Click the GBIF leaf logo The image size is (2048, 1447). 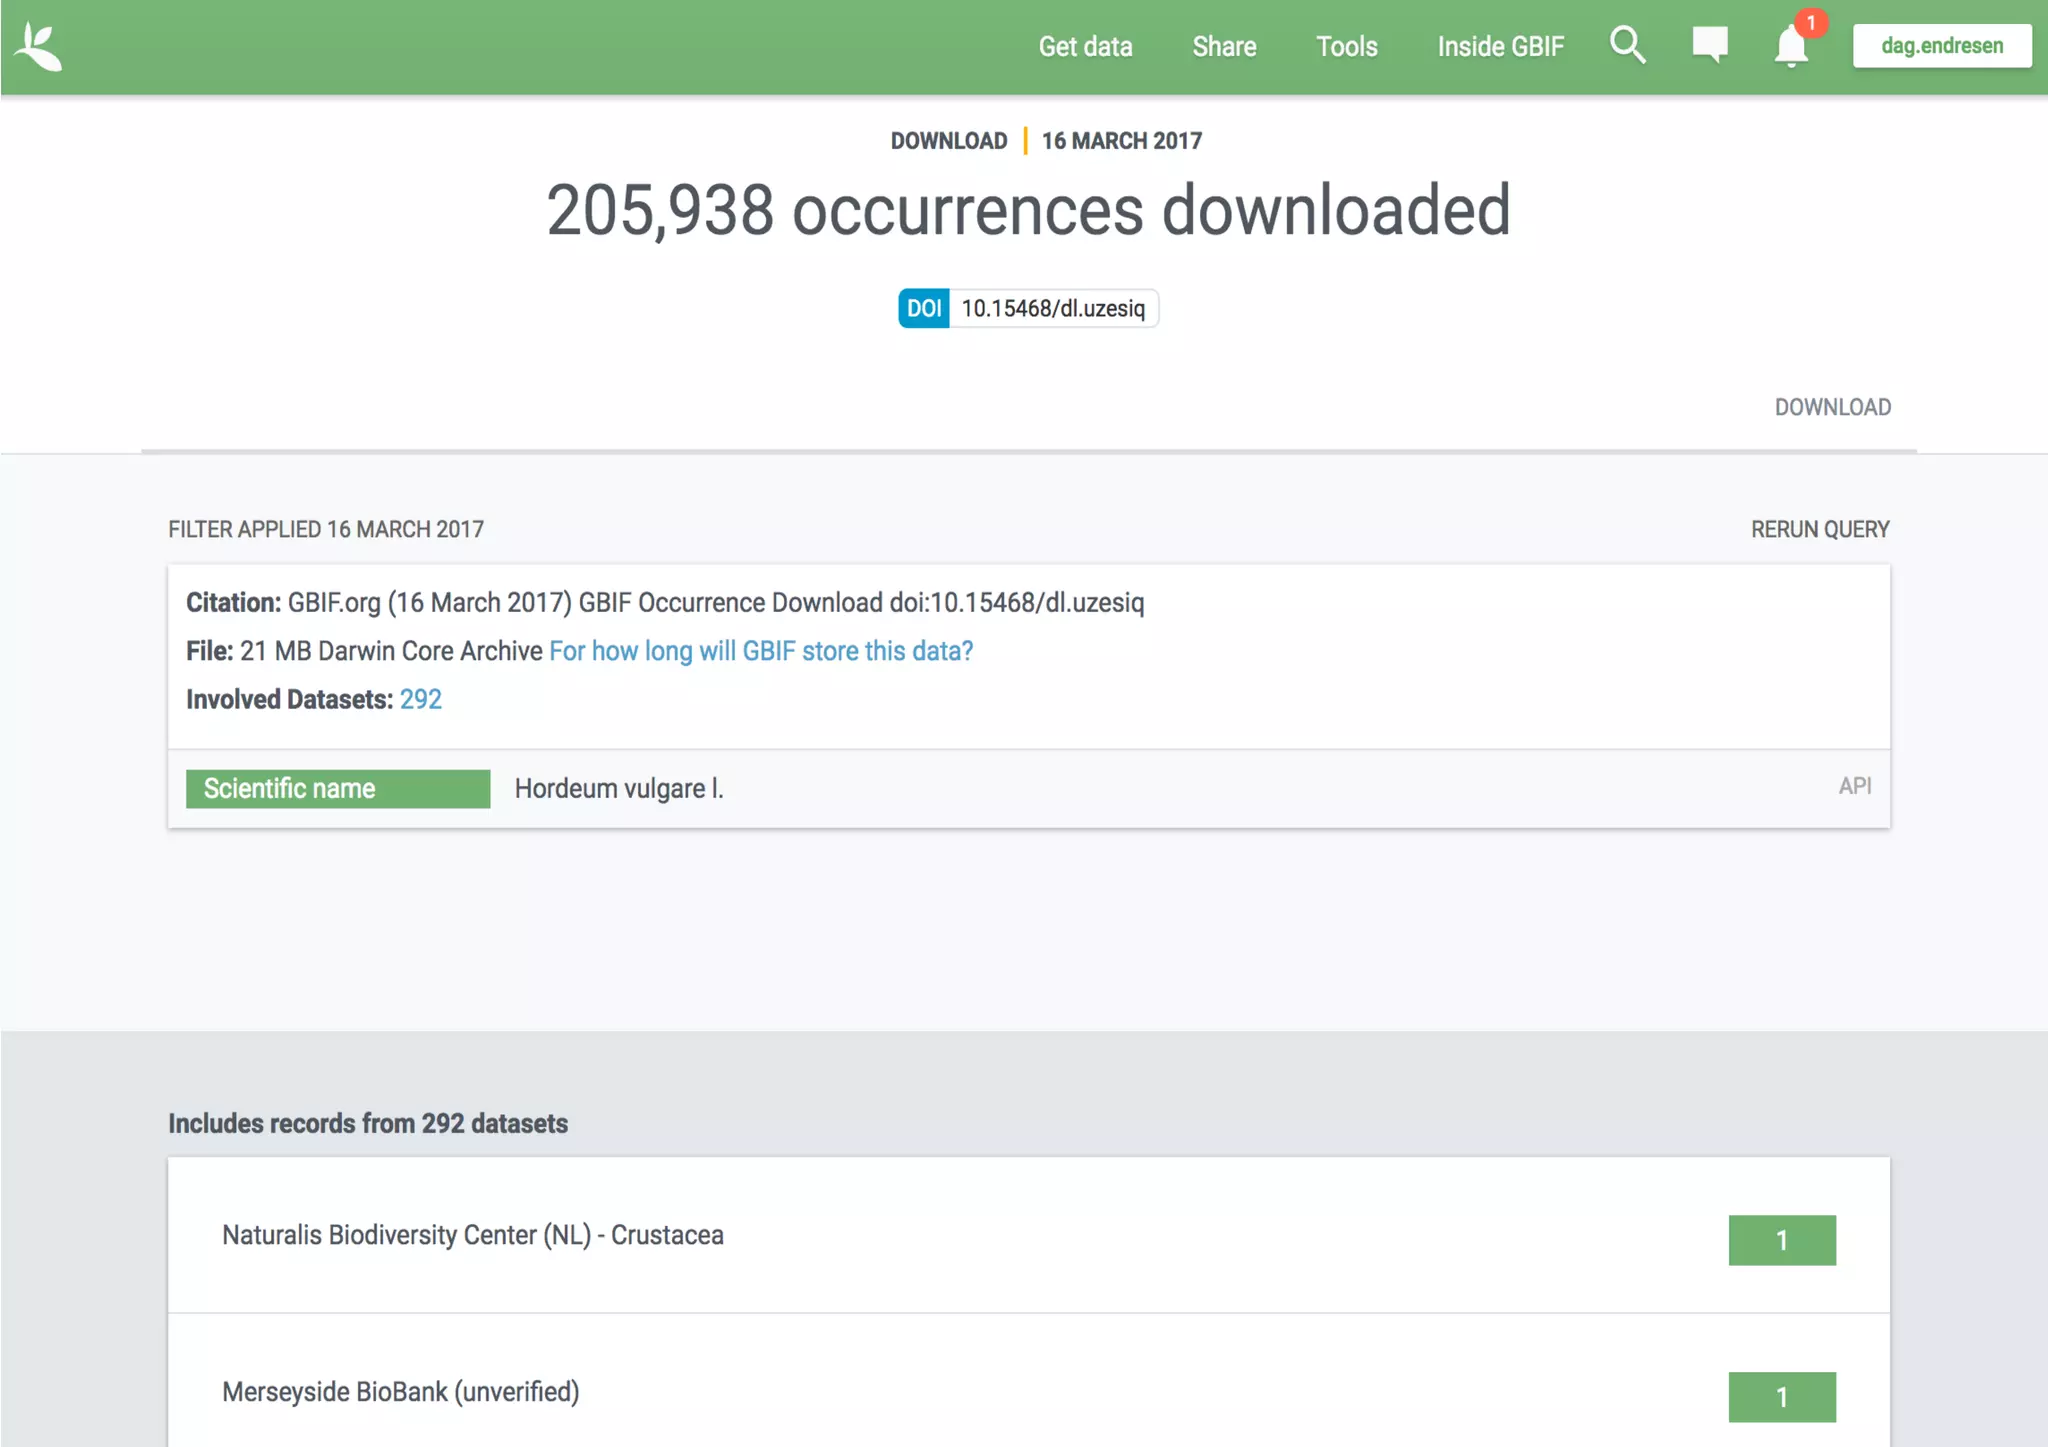coord(39,47)
